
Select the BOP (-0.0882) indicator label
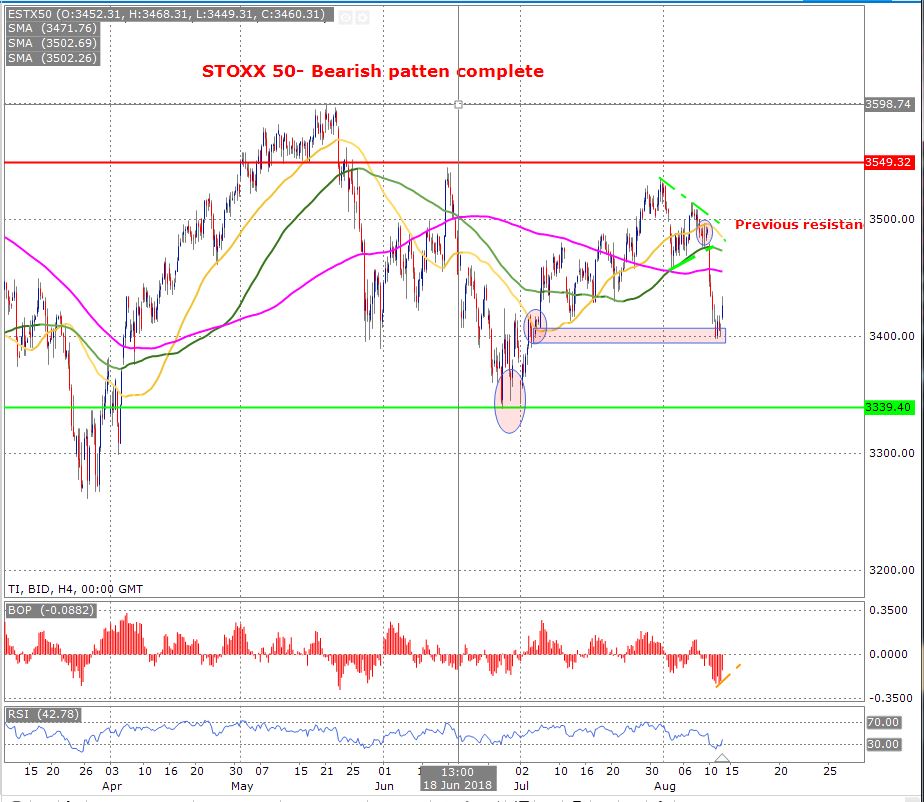pyautogui.click(x=51, y=610)
